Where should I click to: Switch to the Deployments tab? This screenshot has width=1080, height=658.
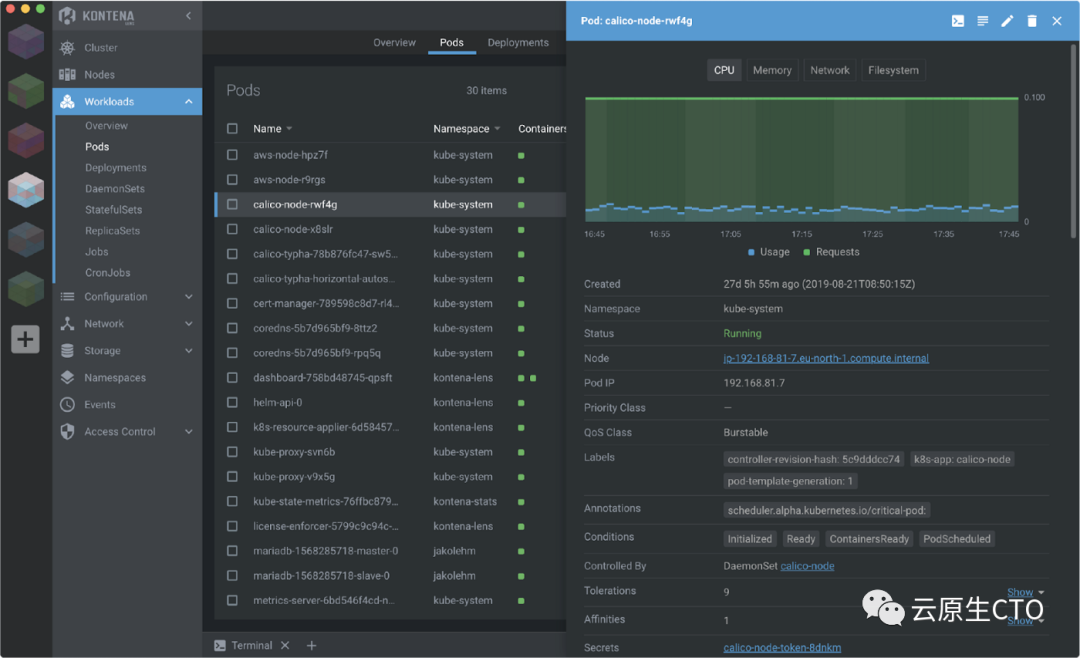[x=518, y=43]
